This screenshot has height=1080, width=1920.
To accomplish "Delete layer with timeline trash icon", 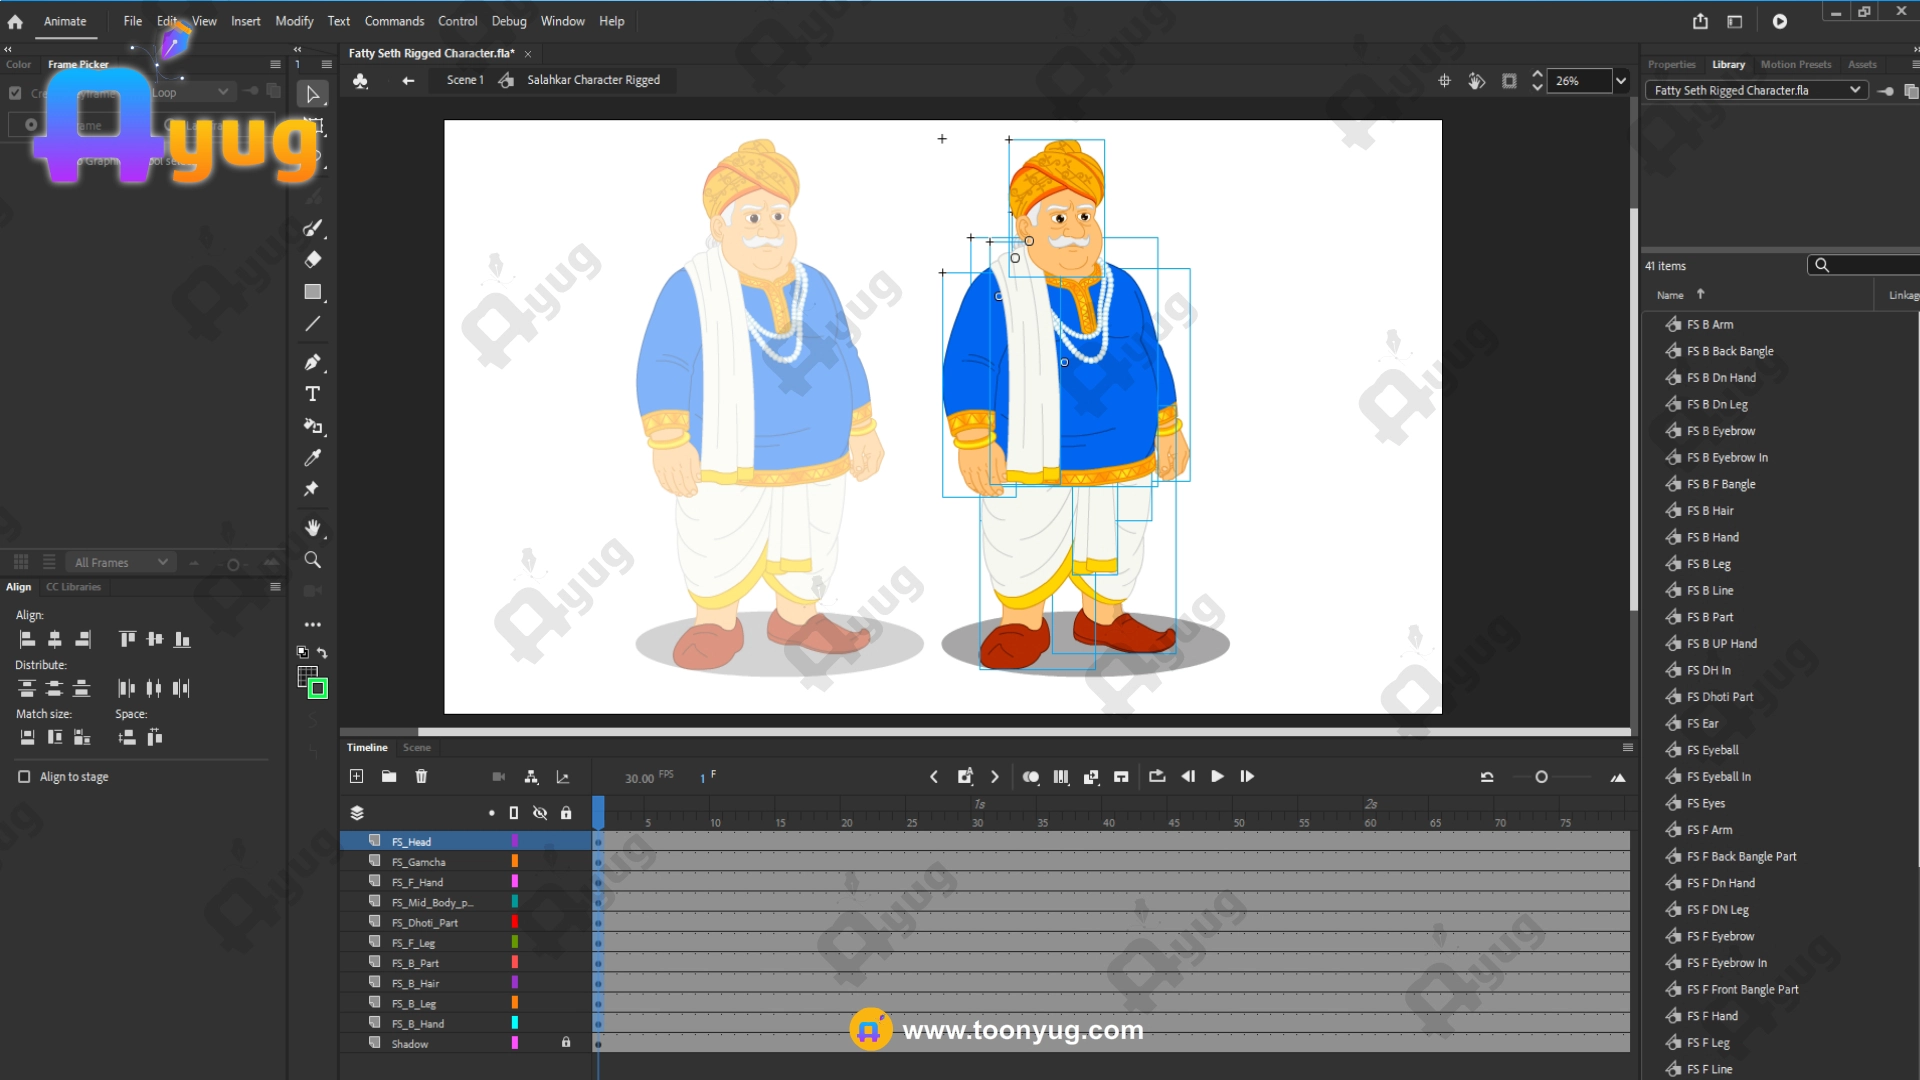I will (421, 777).
